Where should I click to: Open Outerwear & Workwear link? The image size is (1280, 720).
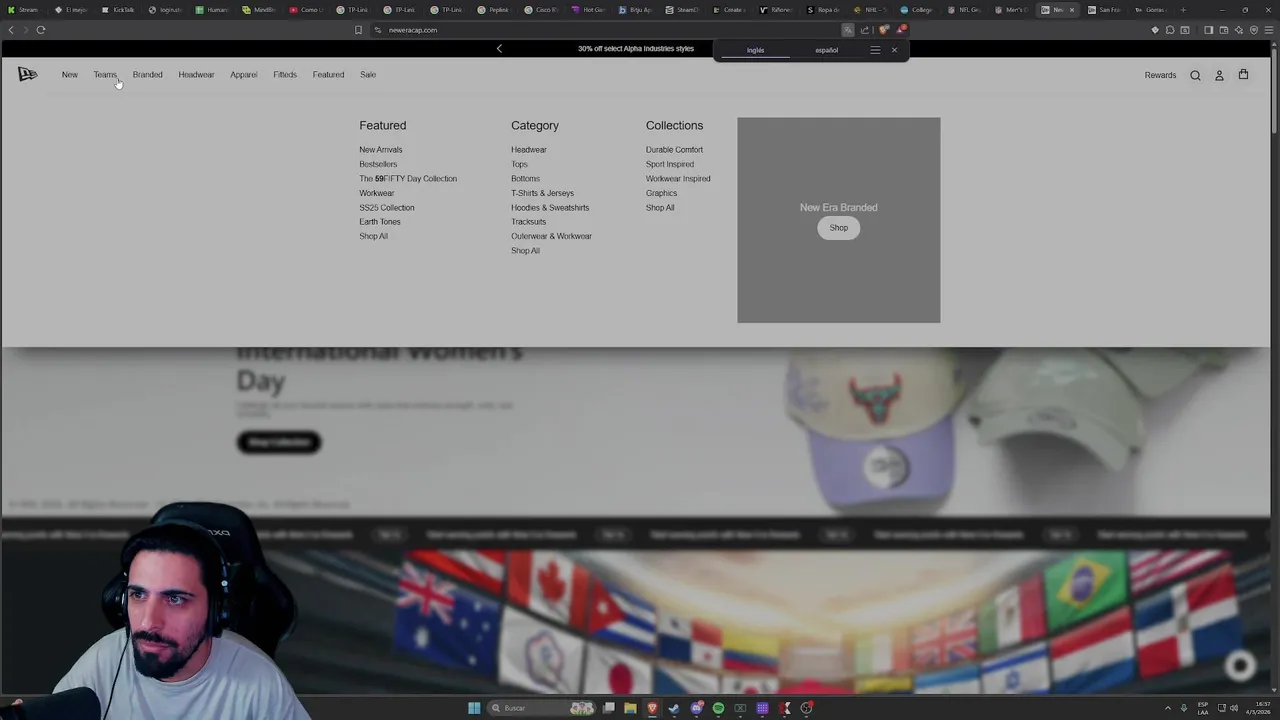tap(551, 236)
